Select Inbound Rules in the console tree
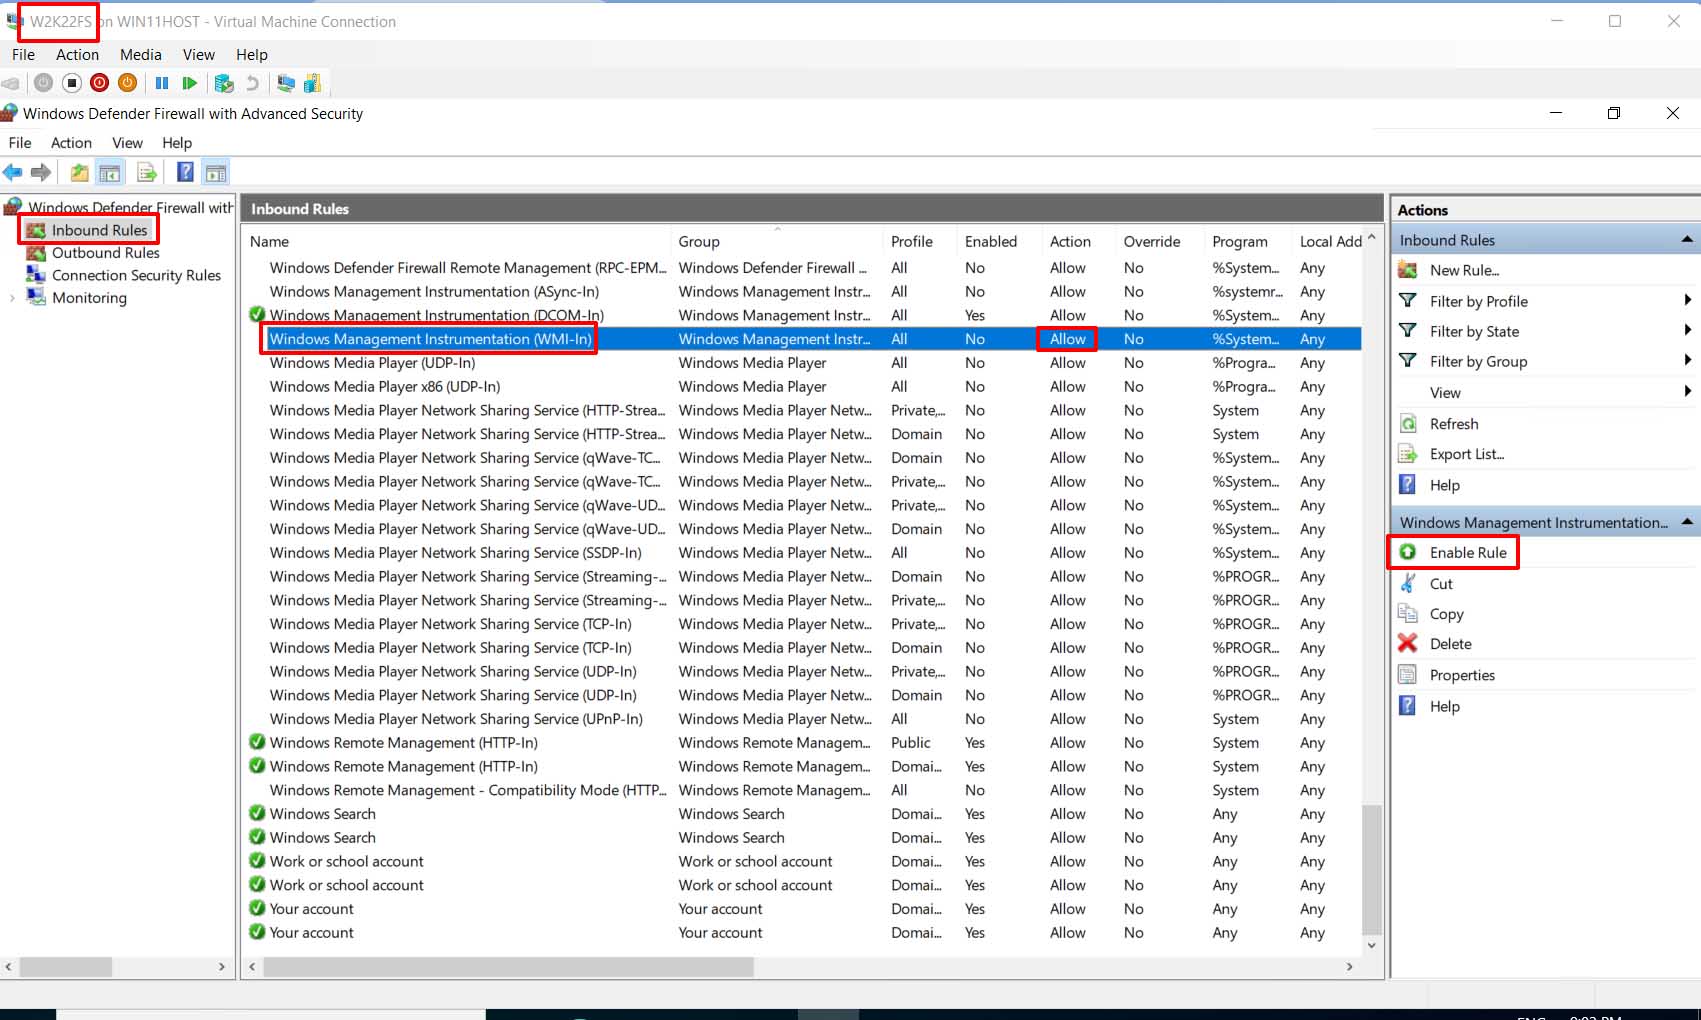 (99, 230)
